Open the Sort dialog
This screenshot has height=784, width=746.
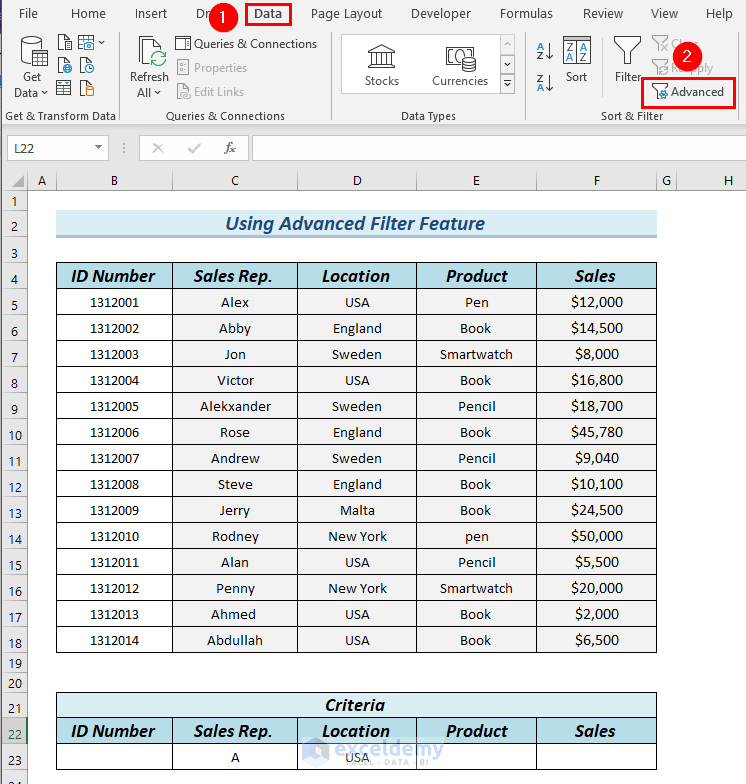(576, 60)
